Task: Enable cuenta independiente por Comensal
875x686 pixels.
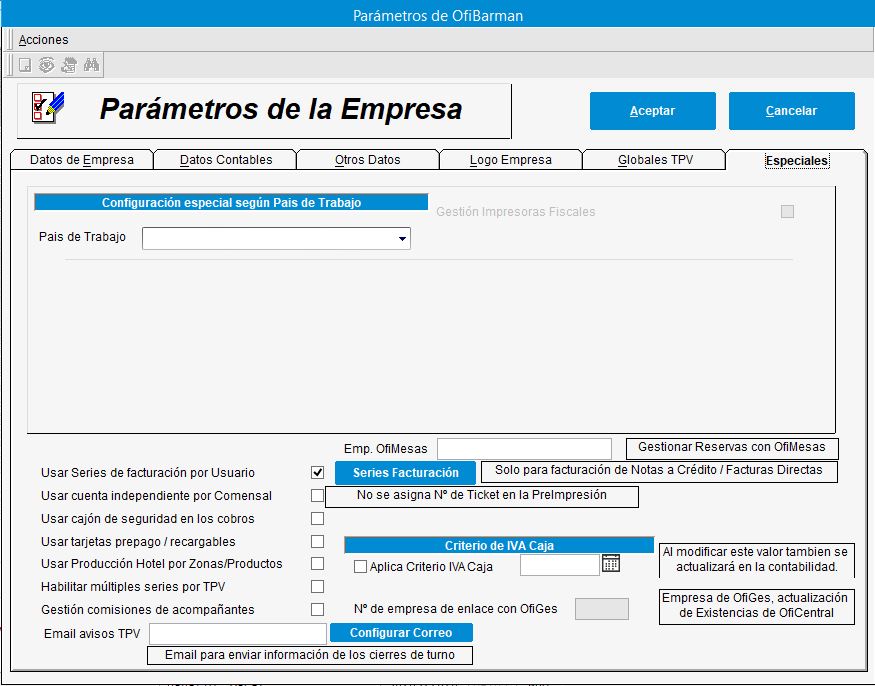Action: click(318, 496)
